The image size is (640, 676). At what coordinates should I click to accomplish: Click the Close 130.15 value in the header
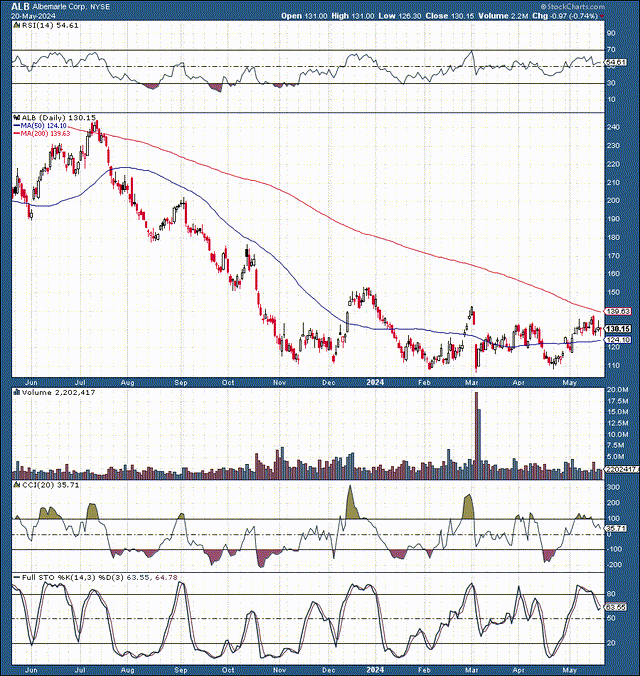449,16
